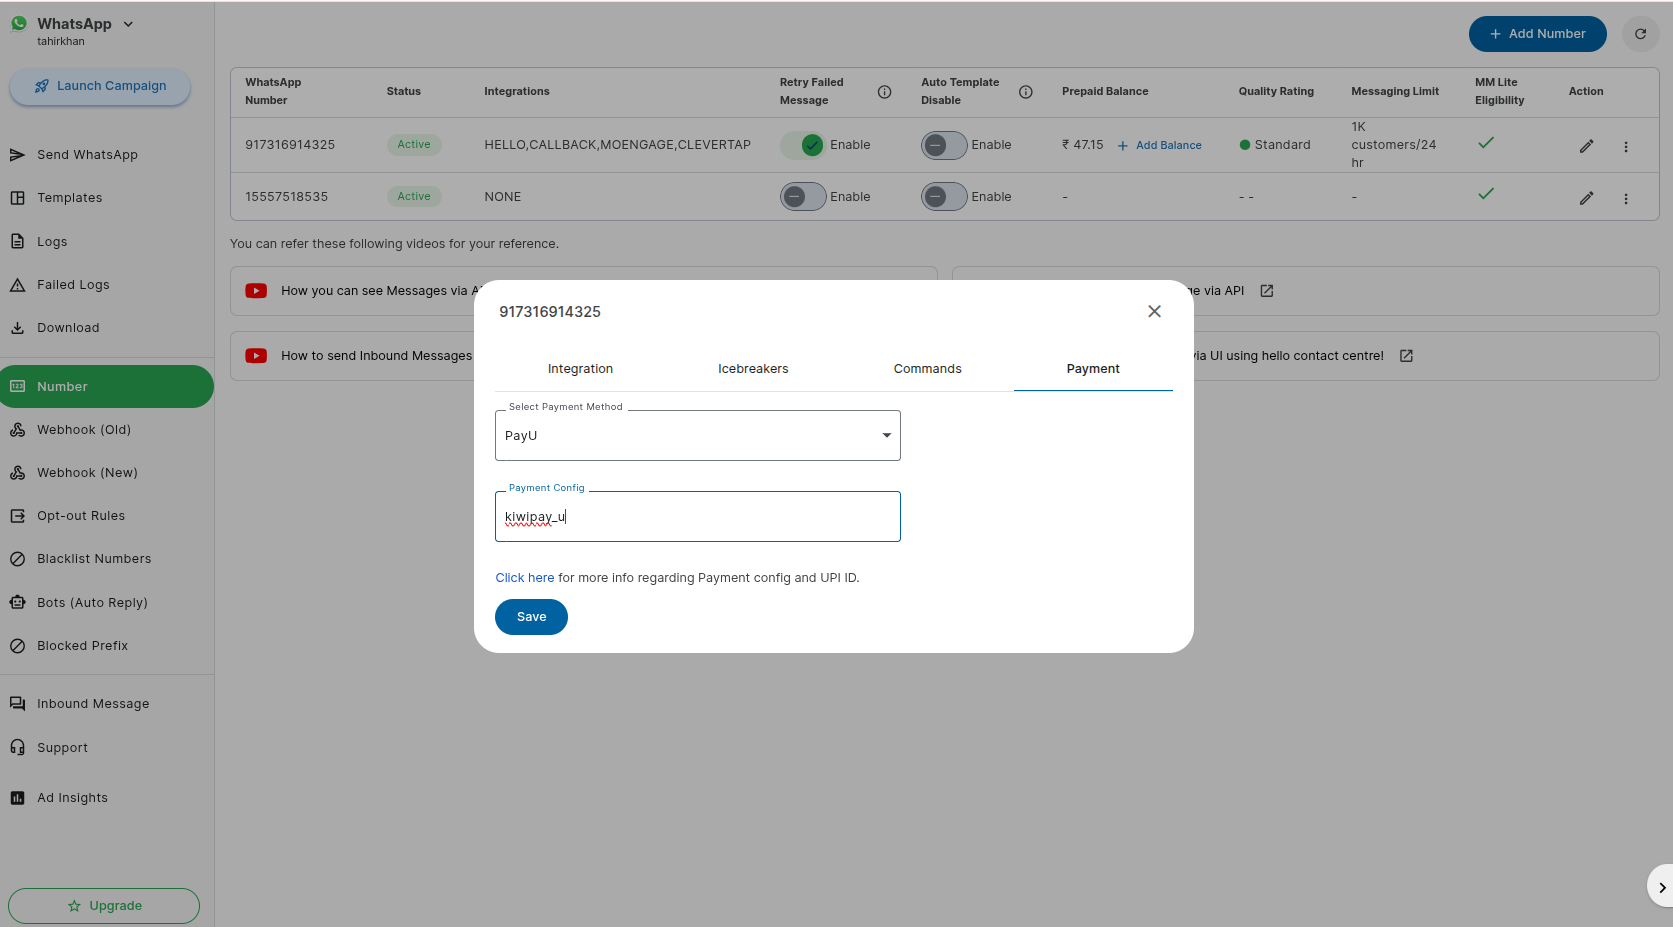Expand the WhatsApp product switcher chevron
The height and width of the screenshot is (927, 1673).
[128, 24]
